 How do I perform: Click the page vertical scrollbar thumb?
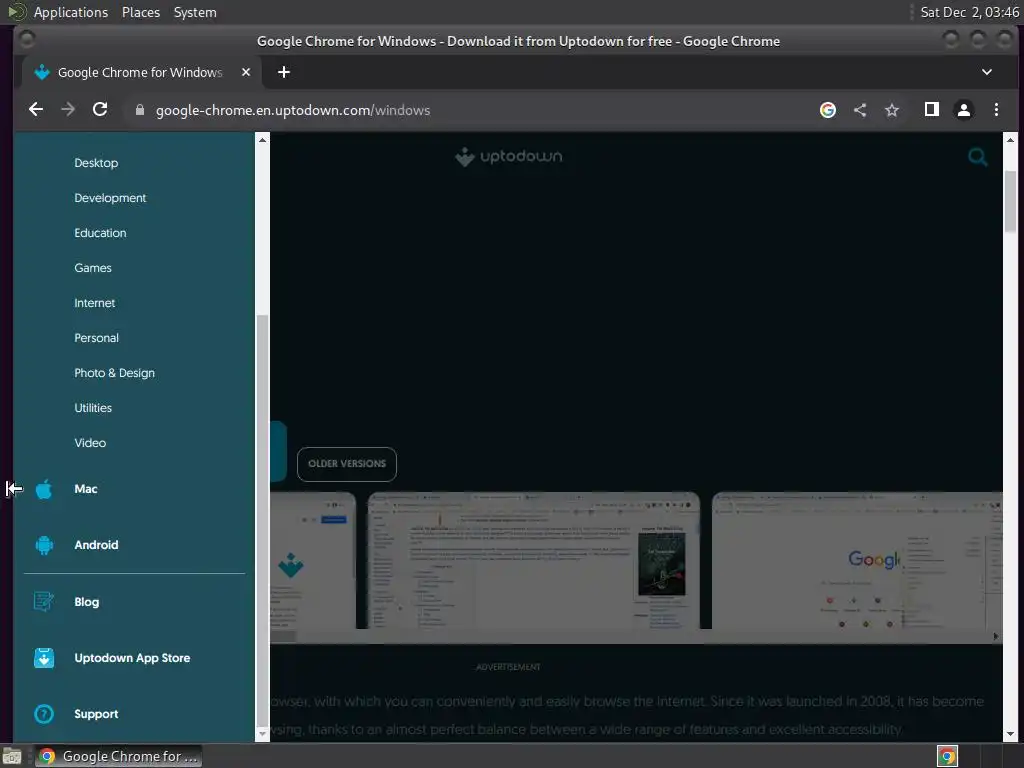click(x=1010, y=201)
